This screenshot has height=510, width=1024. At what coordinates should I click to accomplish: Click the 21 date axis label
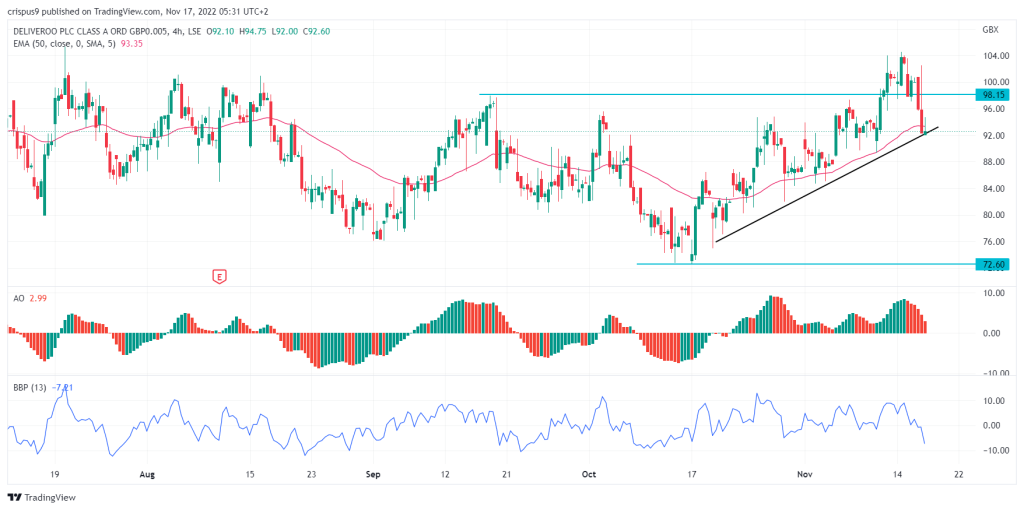tap(507, 475)
